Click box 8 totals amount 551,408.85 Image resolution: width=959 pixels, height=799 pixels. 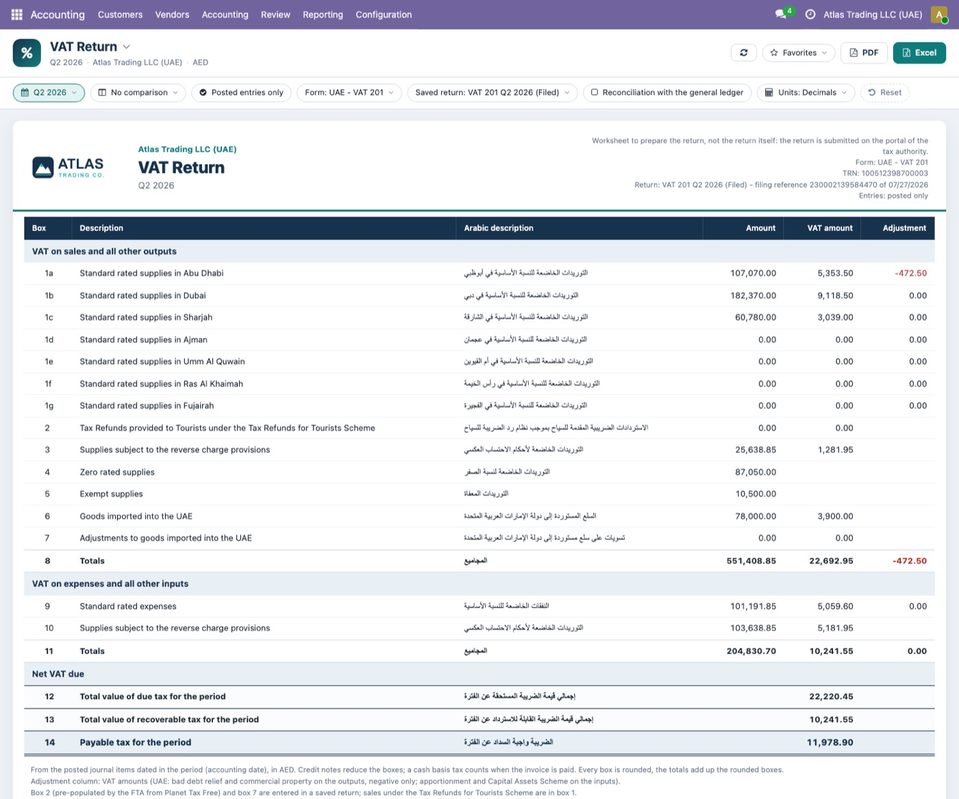click(x=751, y=560)
